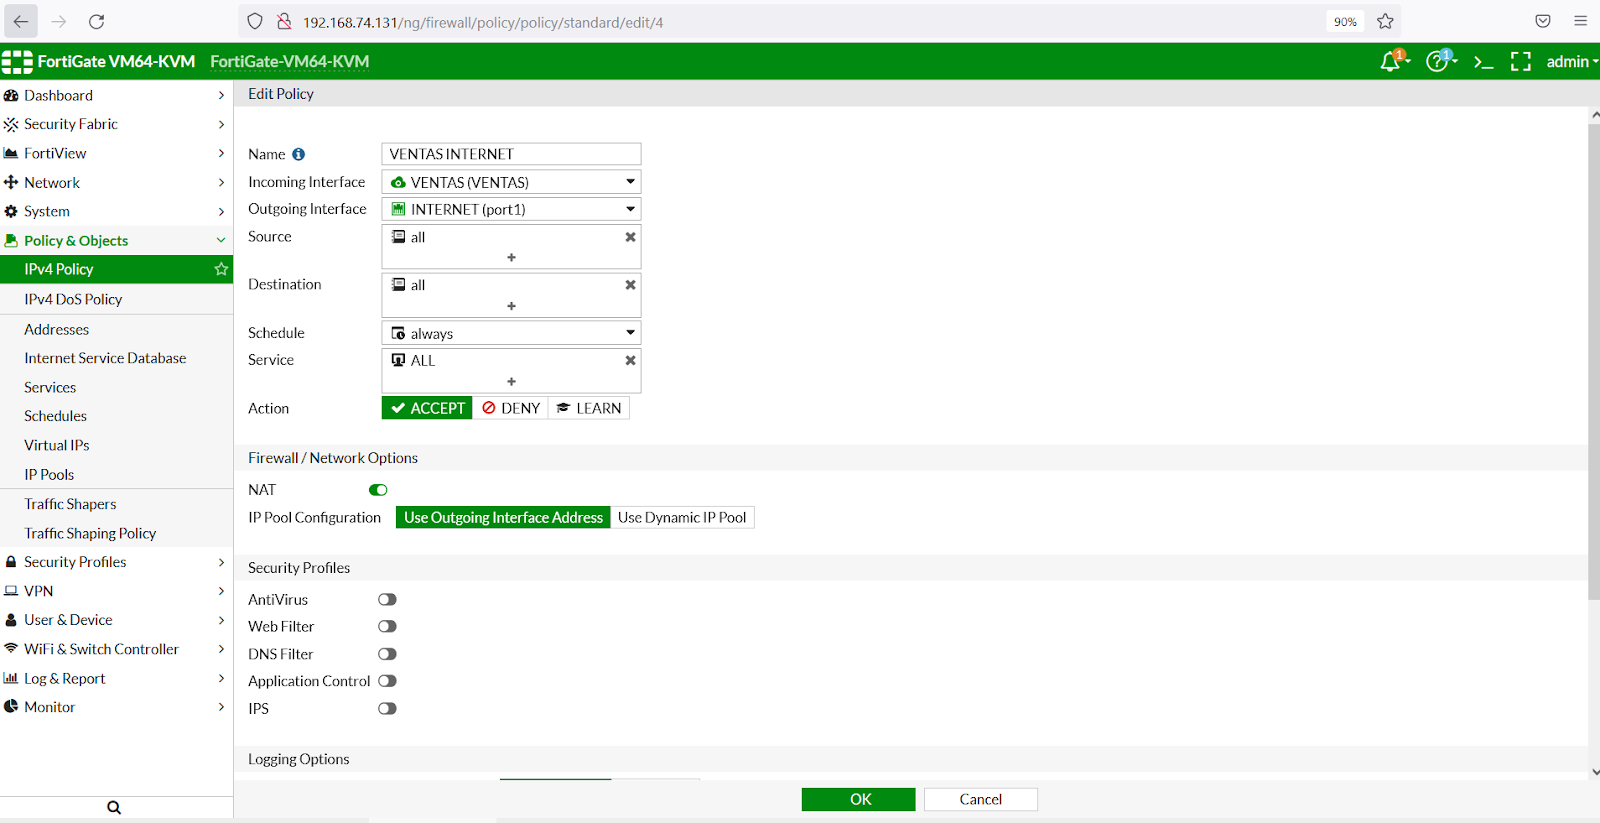Image resolution: width=1600 pixels, height=823 pixels.
Task: Click the policy Name input field
Action: pos(511,154)
